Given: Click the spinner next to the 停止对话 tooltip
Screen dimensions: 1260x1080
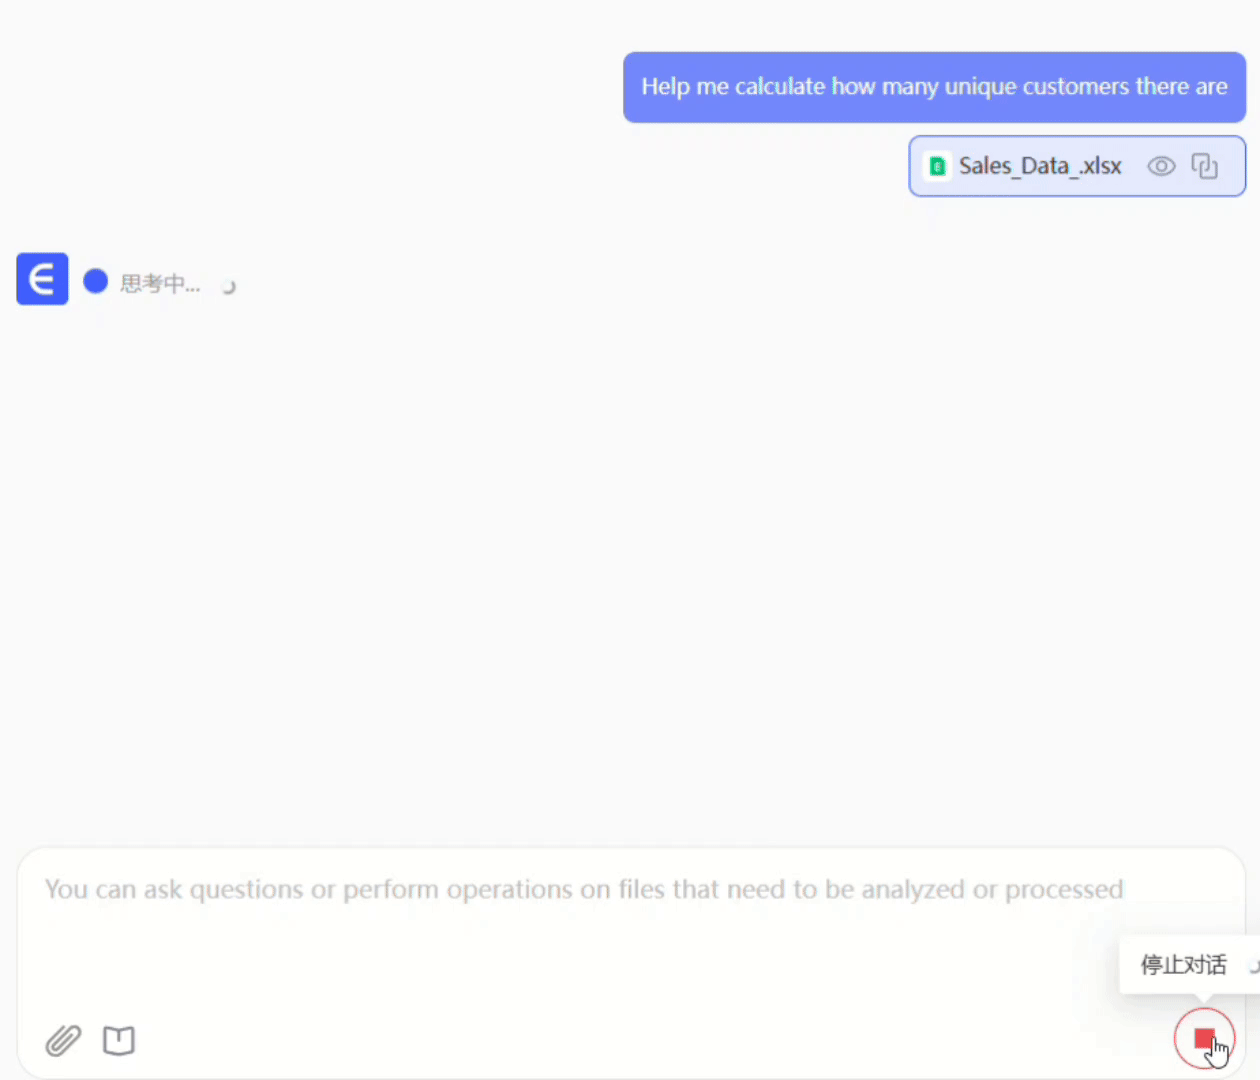Looking at the screenshot, I should [x=1253, y=965].
